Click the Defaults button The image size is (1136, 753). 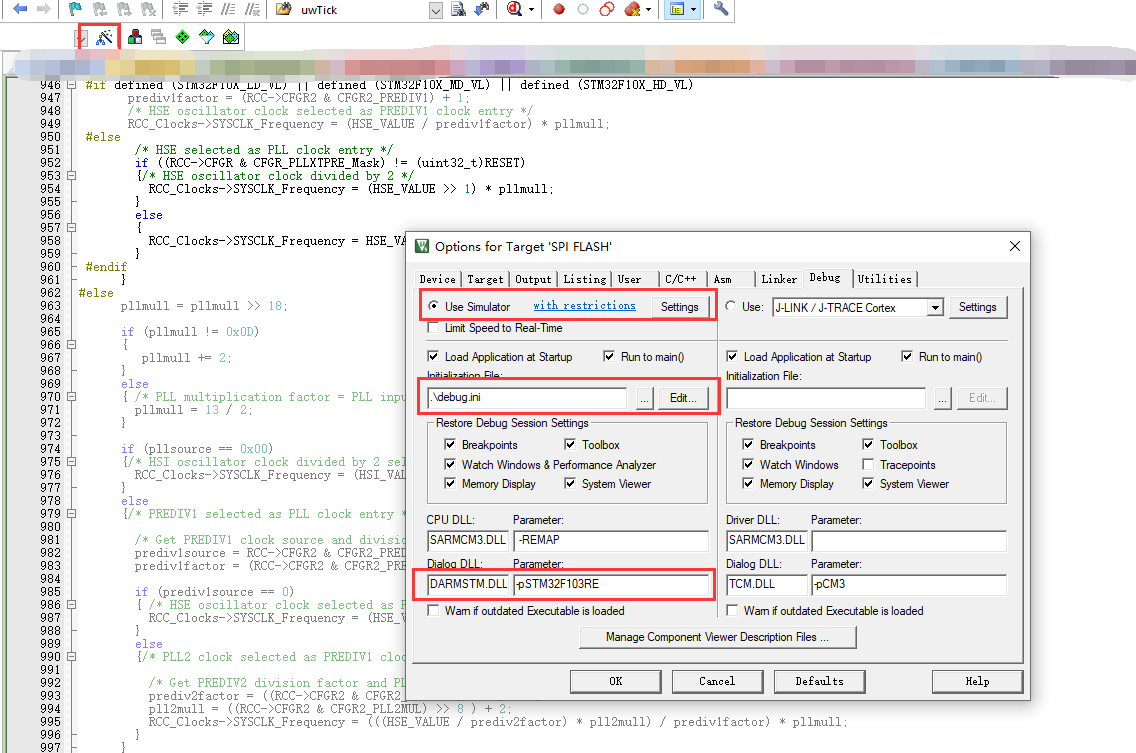819,681
